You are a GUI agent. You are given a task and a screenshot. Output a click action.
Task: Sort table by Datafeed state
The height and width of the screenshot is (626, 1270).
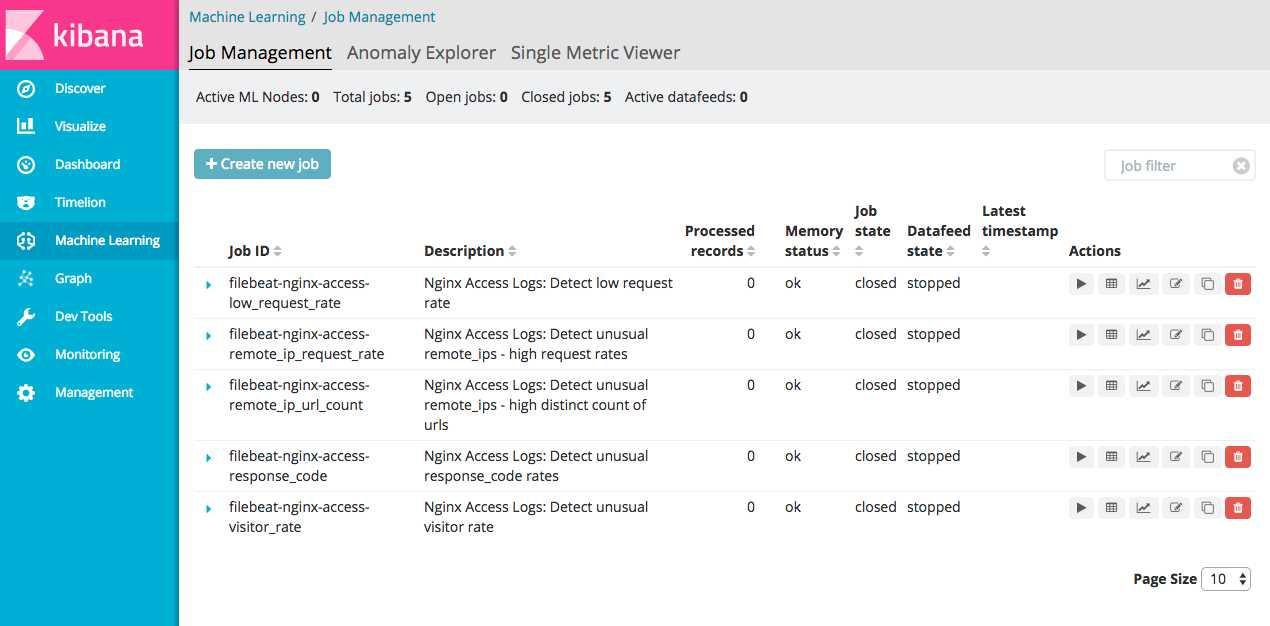tap(938, 241)
